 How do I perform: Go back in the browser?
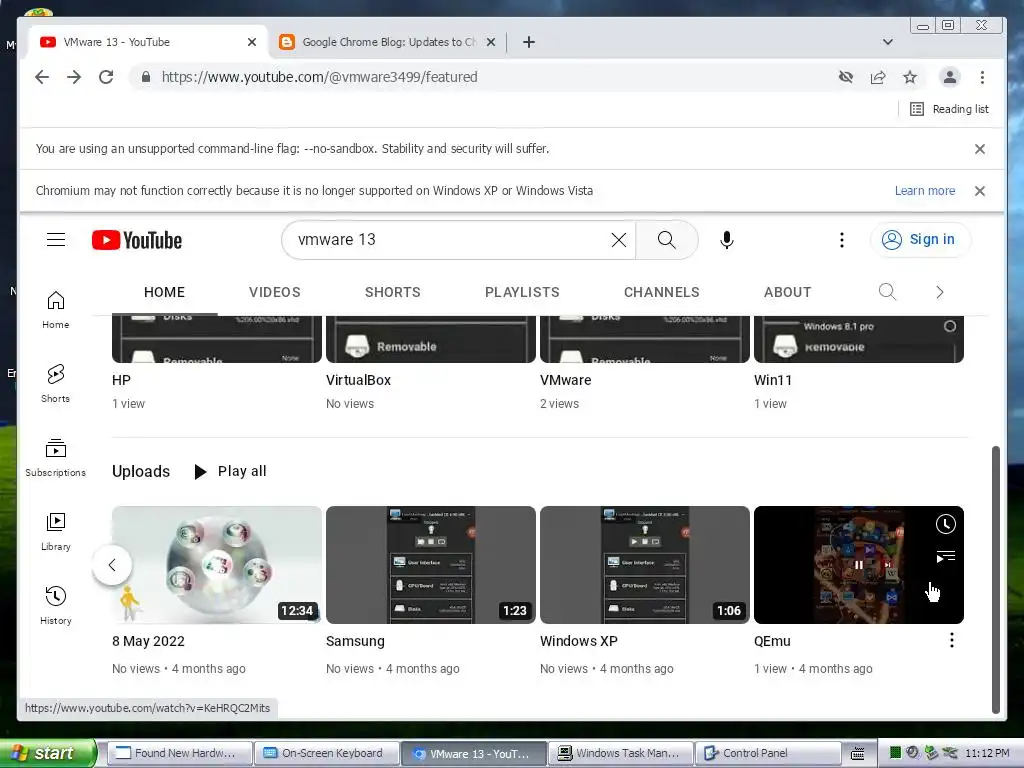coord(42,77)
